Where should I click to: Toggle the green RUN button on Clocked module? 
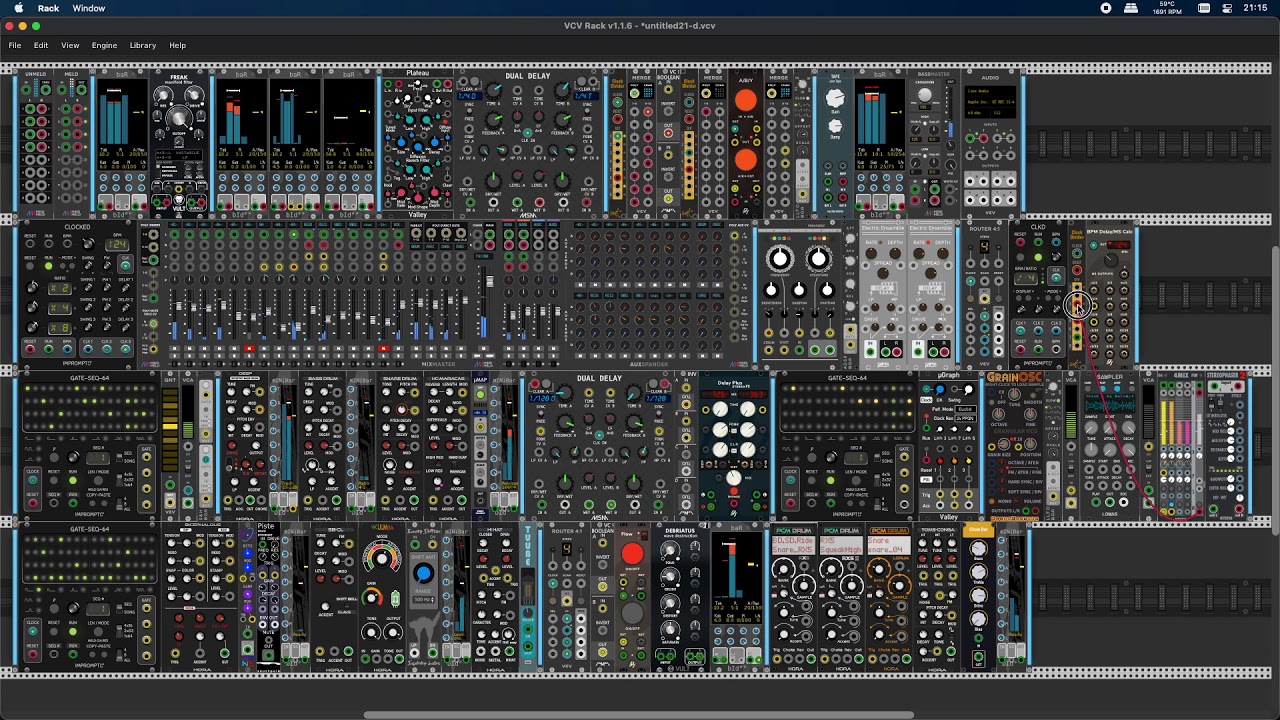click(48, 267)
